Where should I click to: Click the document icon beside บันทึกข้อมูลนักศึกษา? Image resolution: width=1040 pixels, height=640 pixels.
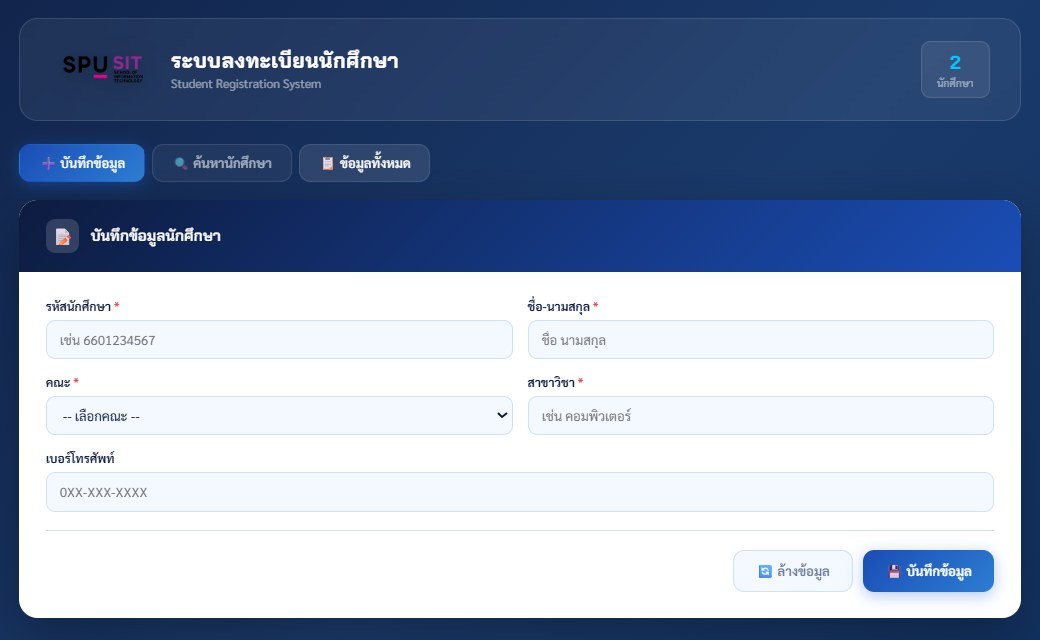(62, 236)
